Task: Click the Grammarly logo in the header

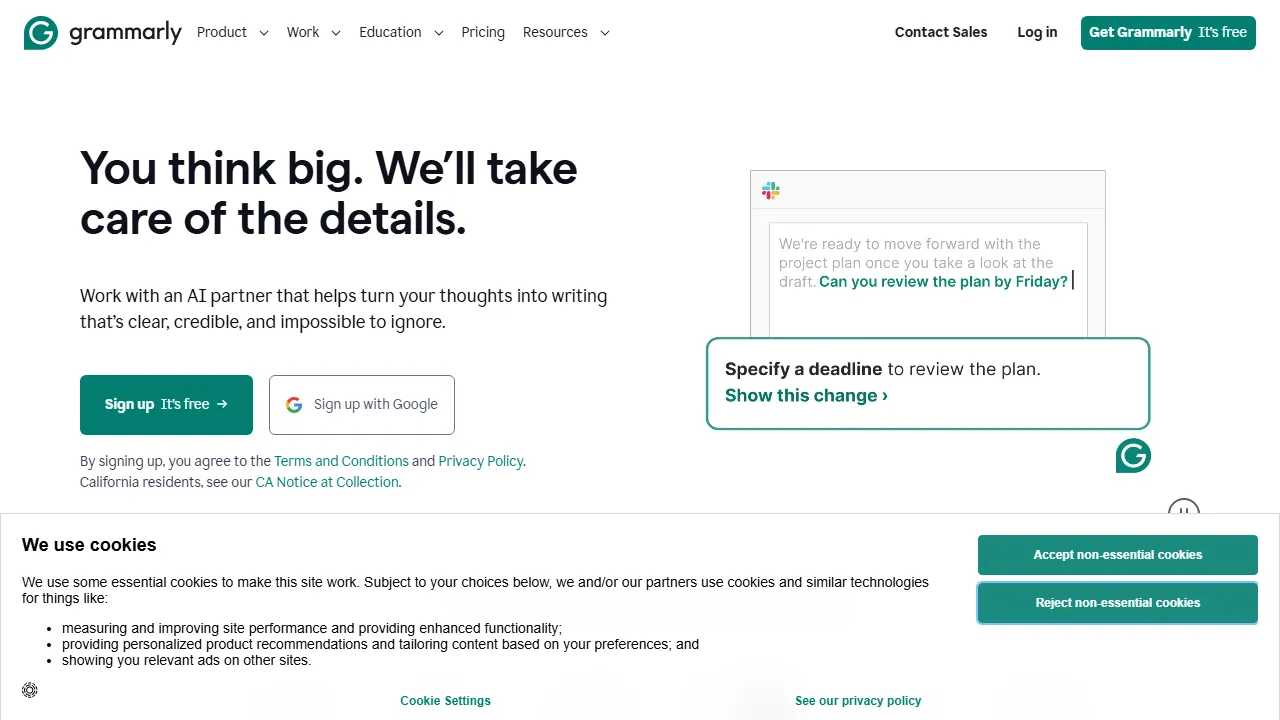Action: click(x=102, y=32)
